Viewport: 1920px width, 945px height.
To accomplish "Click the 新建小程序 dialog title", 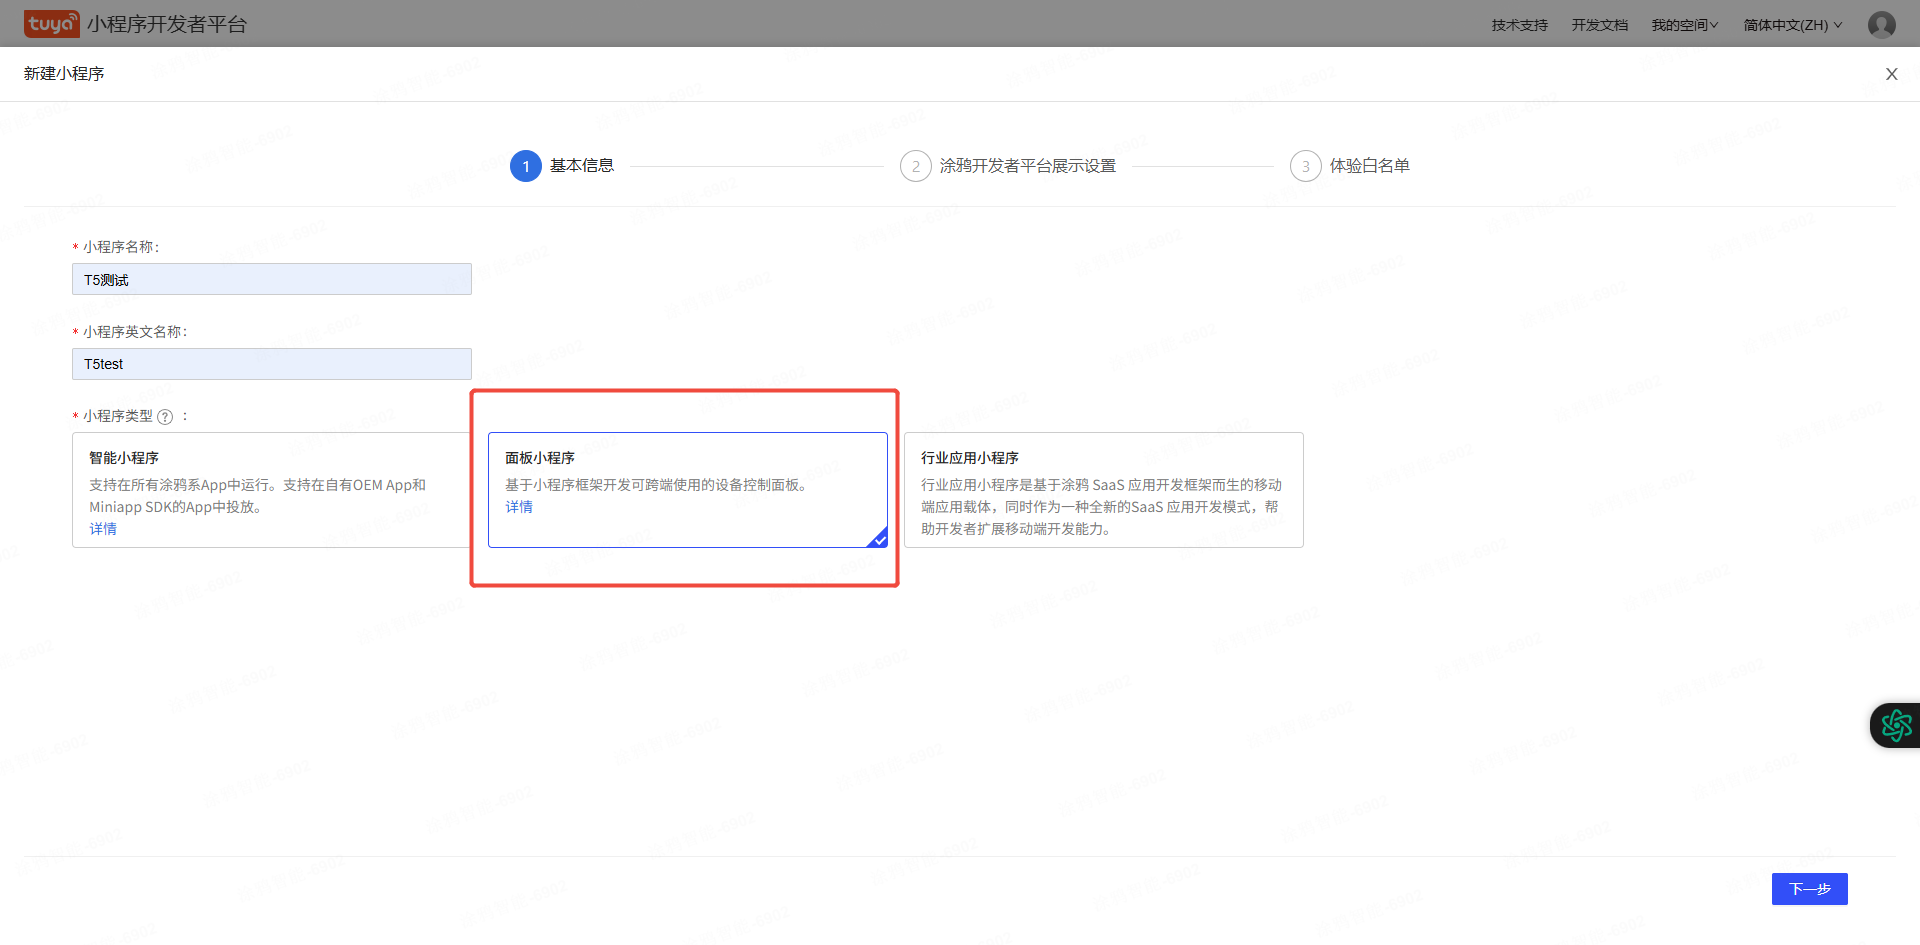I will (x=64, y=74).
